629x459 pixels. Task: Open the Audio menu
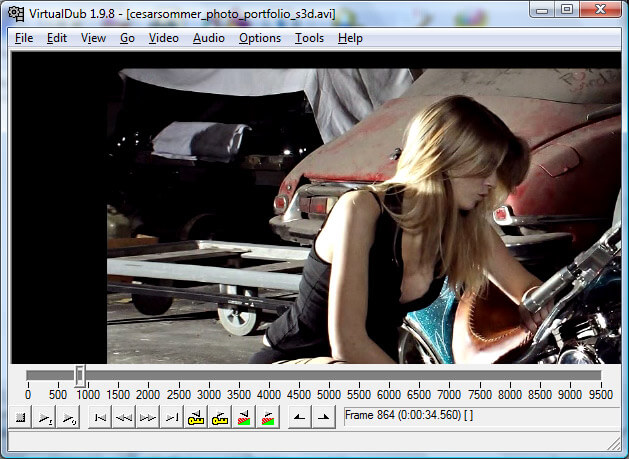209,38
